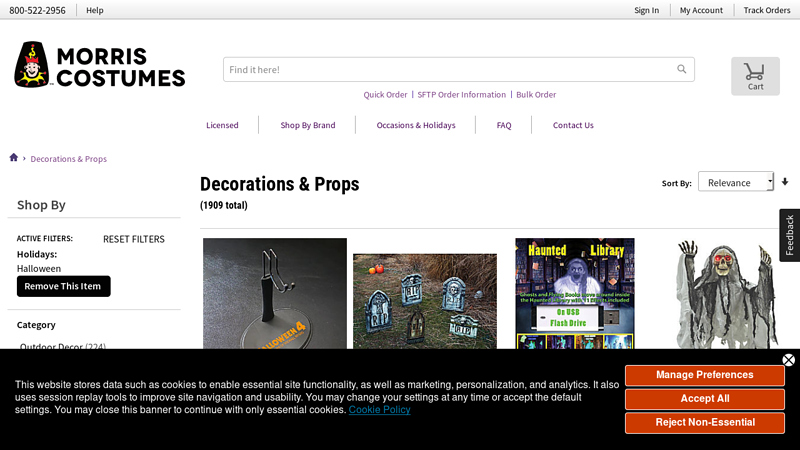Open the Sort By Relevance dropdown
This screenshot has height=450, width=800.
(x=736, y=182)
